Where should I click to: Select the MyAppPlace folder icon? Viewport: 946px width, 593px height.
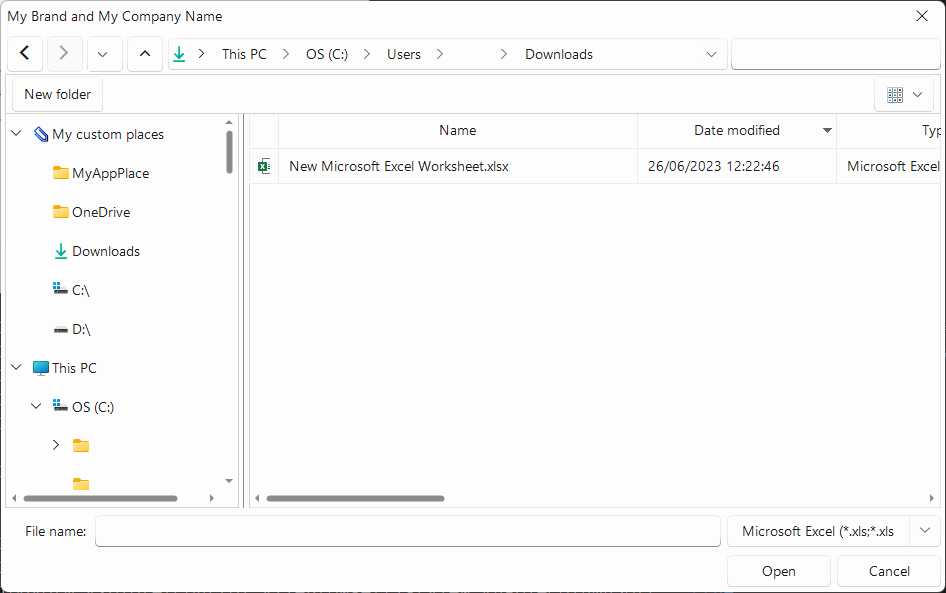(60, 172)
